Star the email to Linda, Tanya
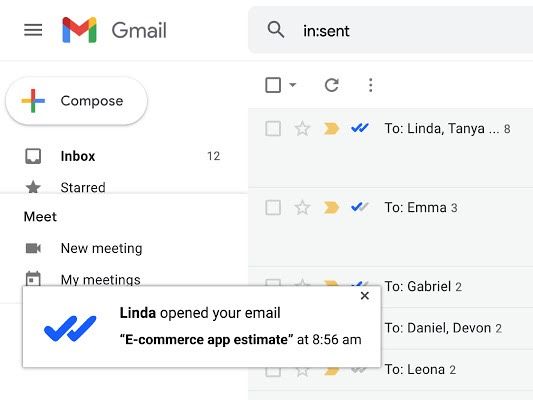The image size is (533, 400). [302, 129]
